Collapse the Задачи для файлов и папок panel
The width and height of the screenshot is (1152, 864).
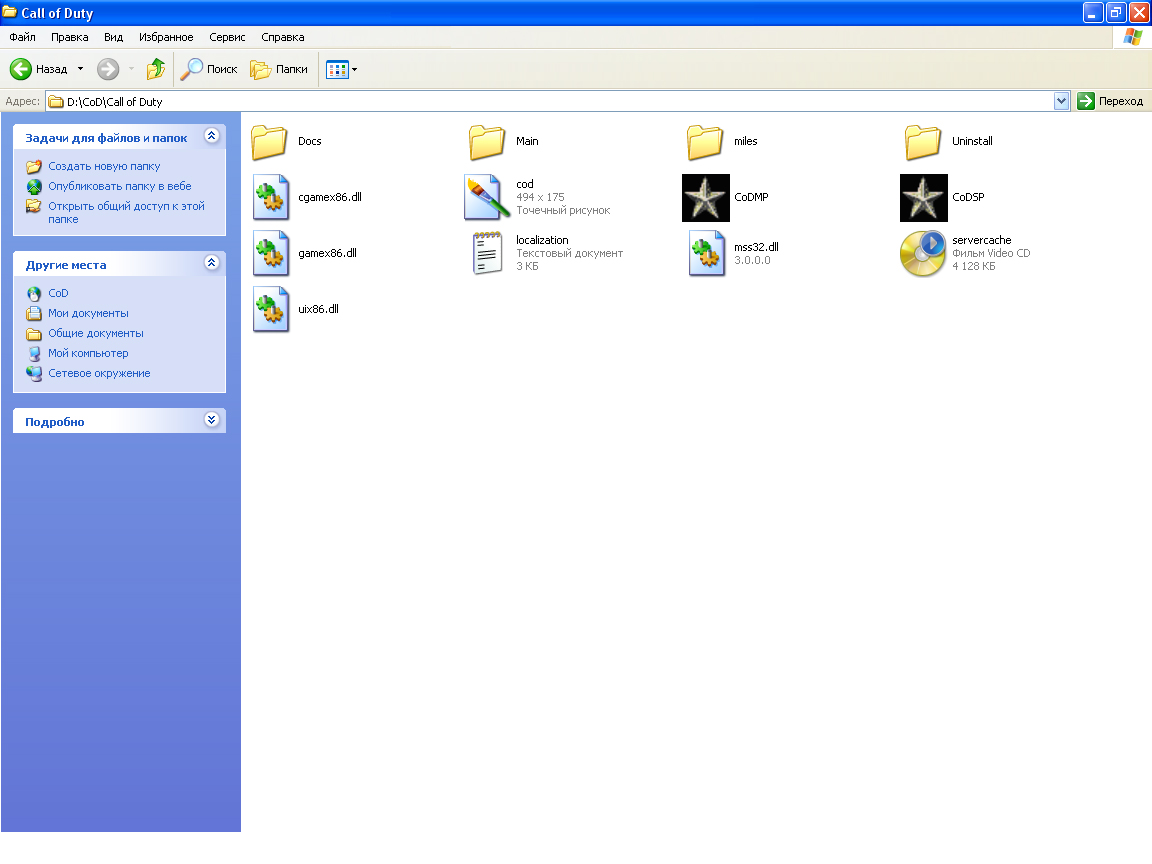[212, 136]
